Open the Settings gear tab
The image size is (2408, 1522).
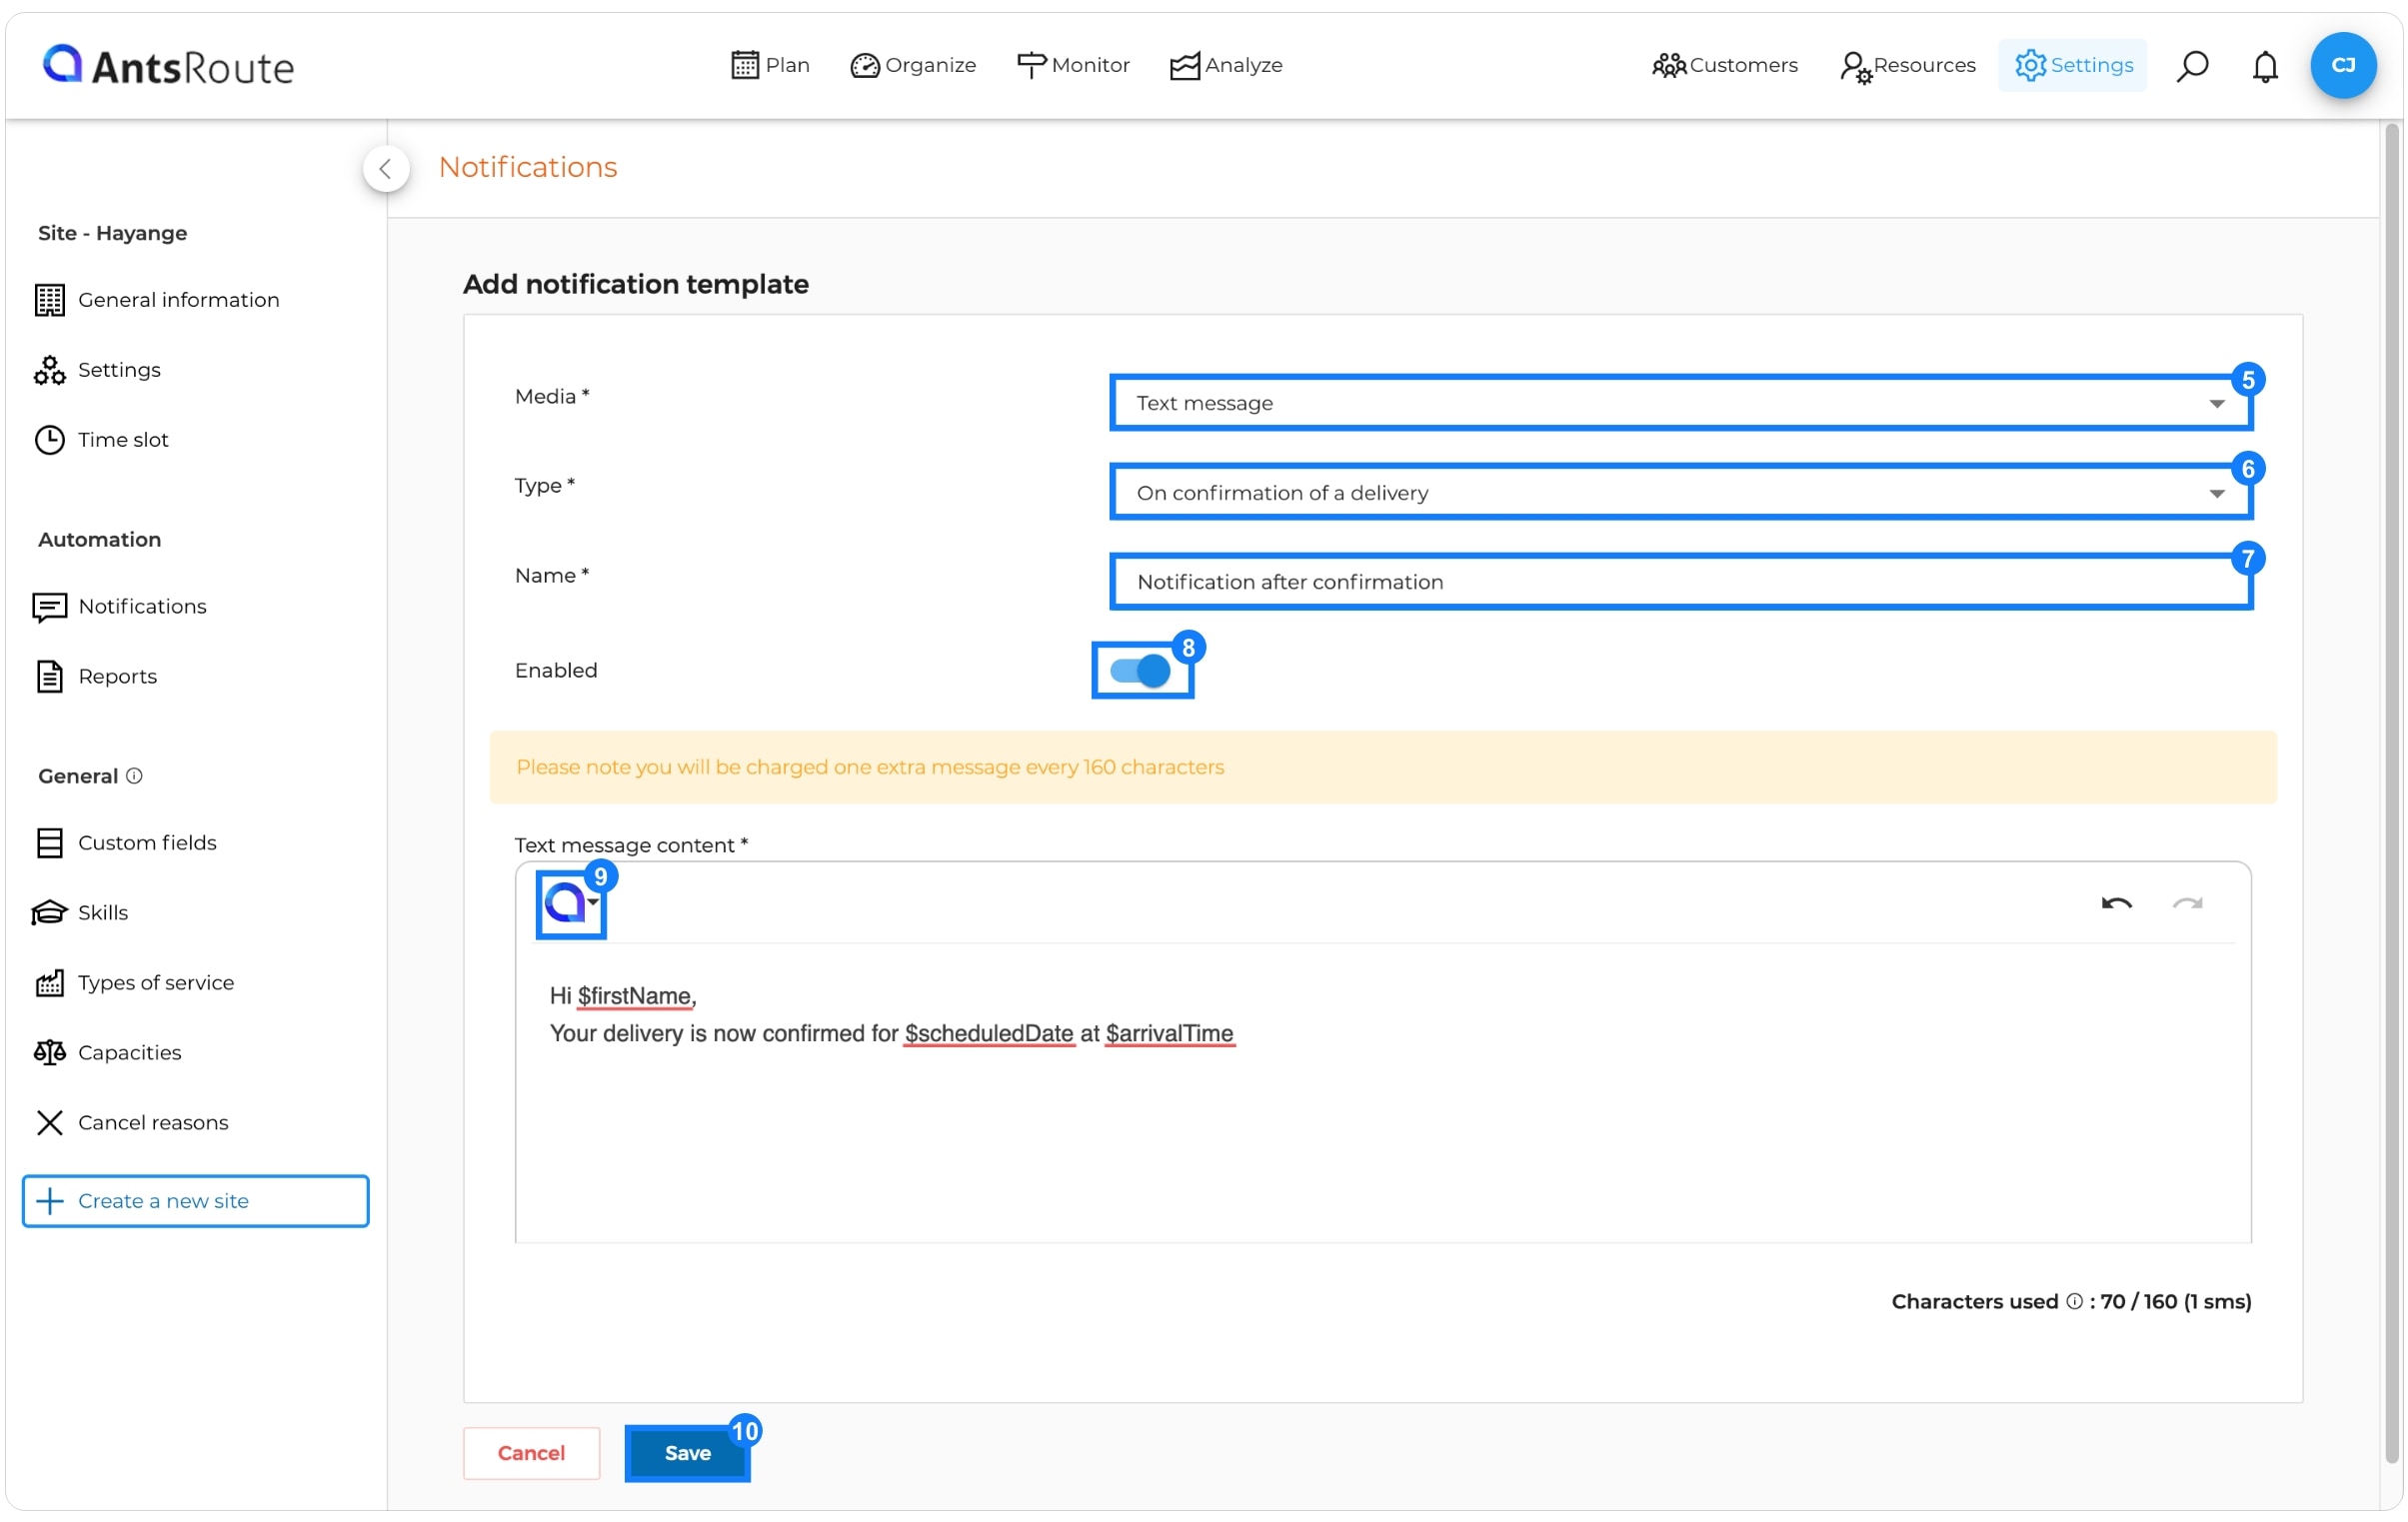[x=2072, y=65]
